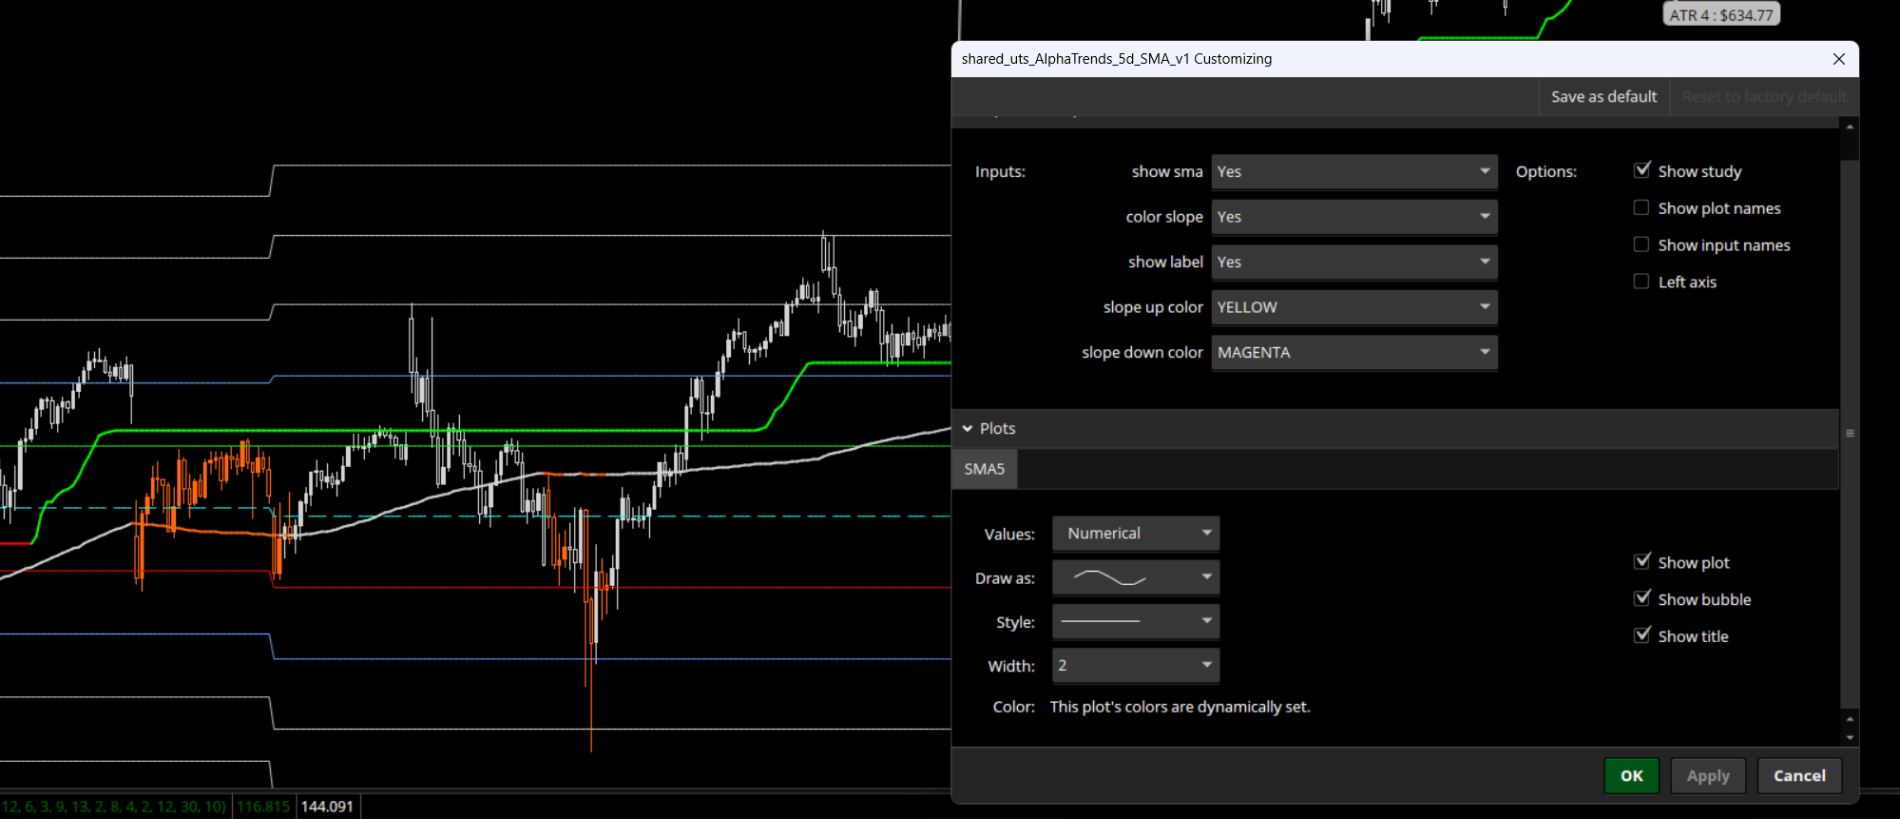
Task: Open the show label dropdown
Action: pos(1354,262)
